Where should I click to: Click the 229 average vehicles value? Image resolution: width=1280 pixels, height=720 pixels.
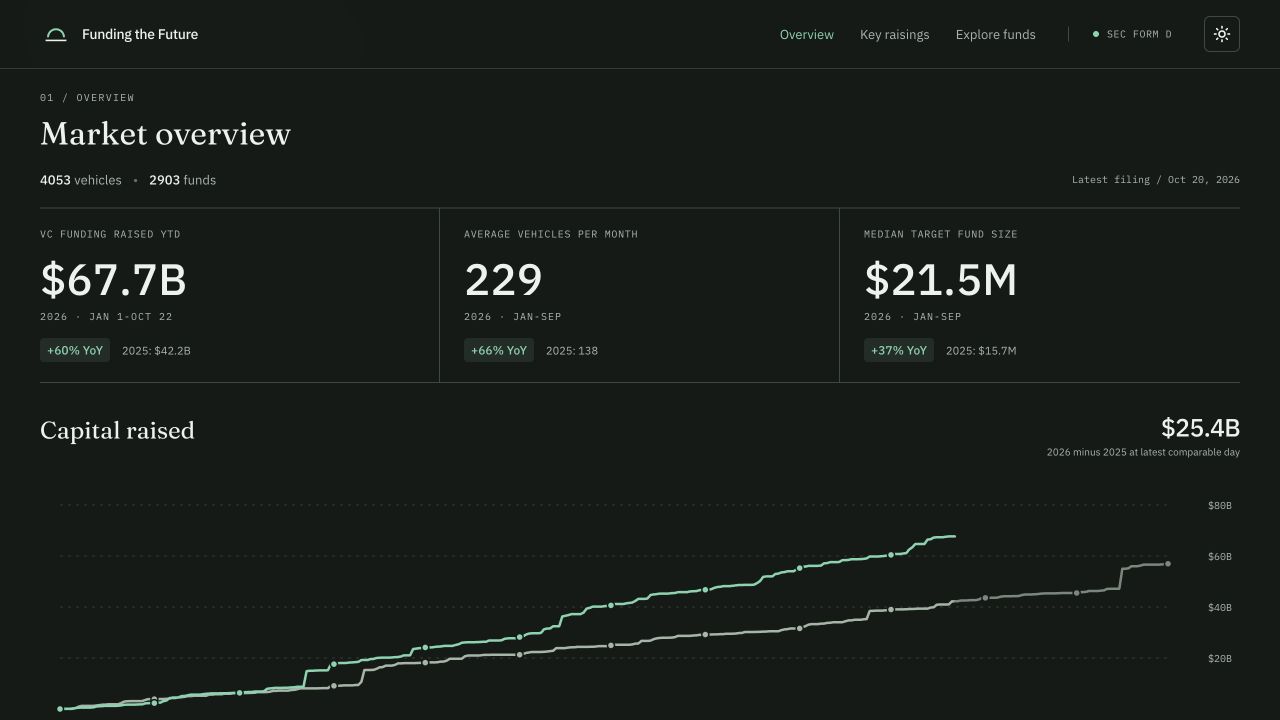click(504, 280)
